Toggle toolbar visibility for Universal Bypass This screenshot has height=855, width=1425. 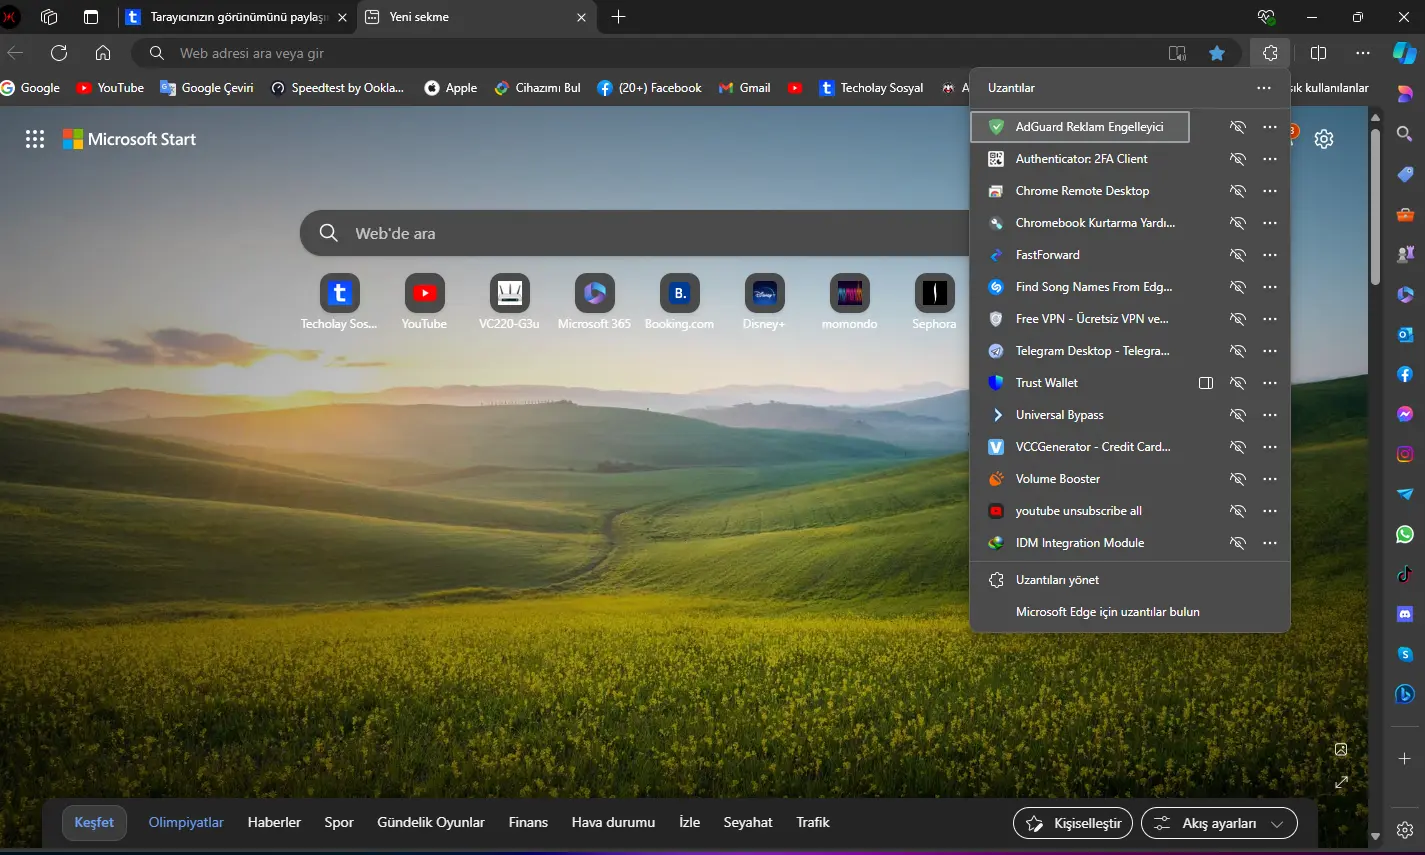click(x=1238, y=415)
